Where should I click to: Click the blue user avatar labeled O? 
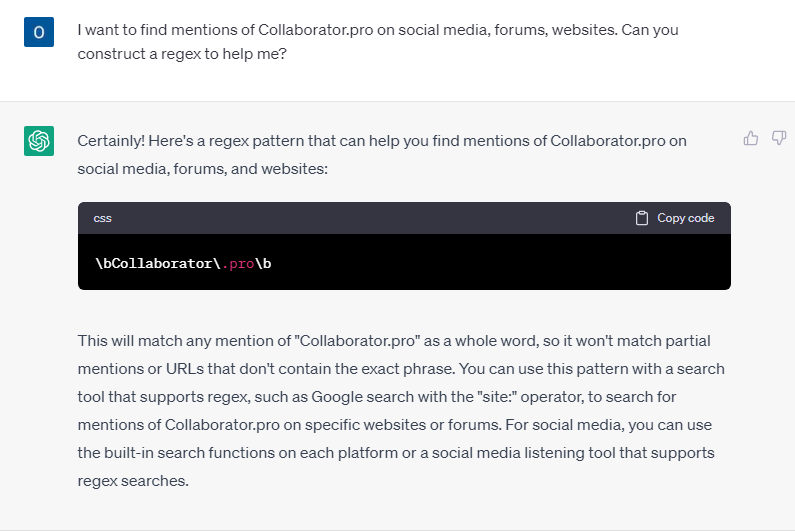pos(38,31)
